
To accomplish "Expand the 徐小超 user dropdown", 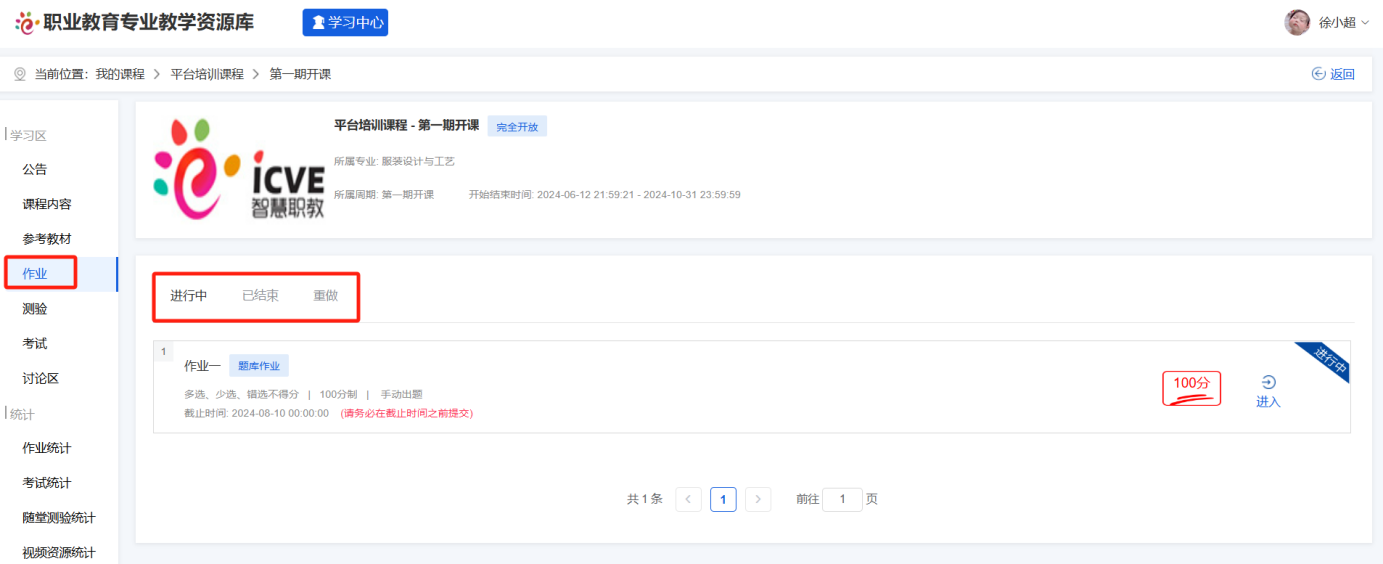I will pos(1344,22).
